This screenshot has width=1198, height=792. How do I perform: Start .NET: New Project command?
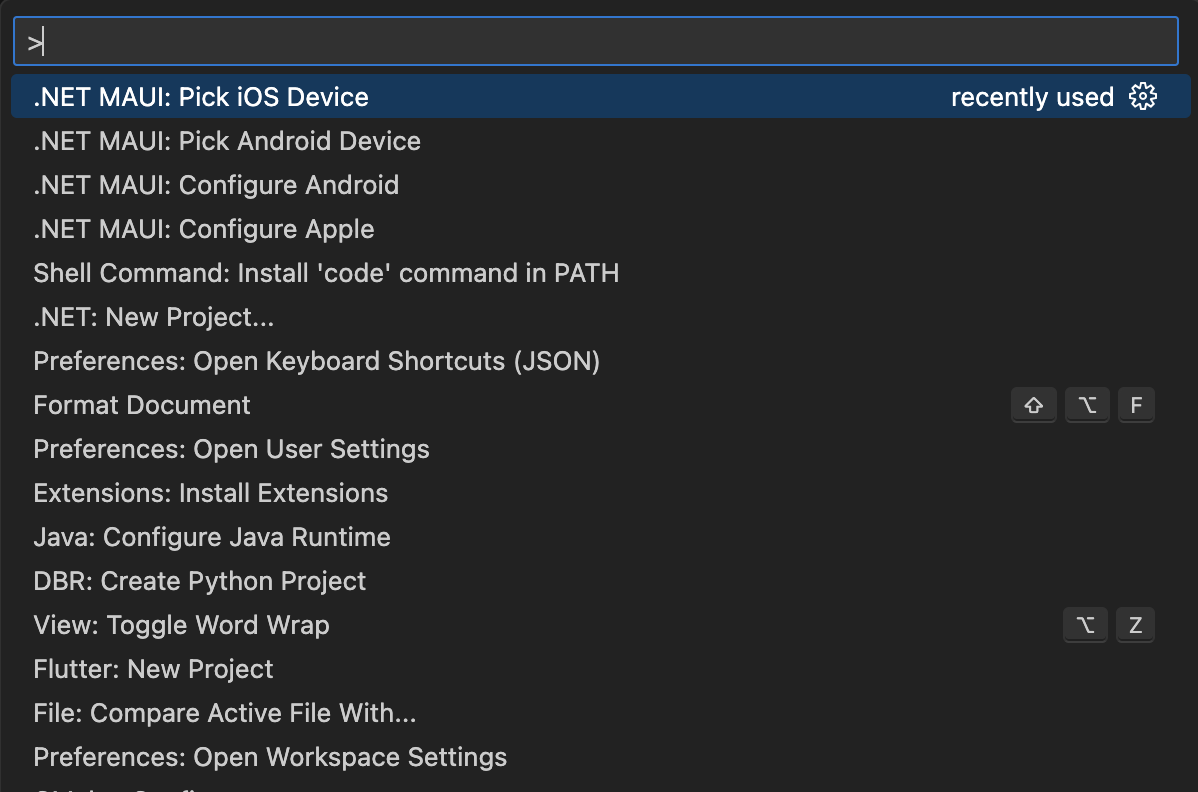pyautogui.click(x=154, y=317)
